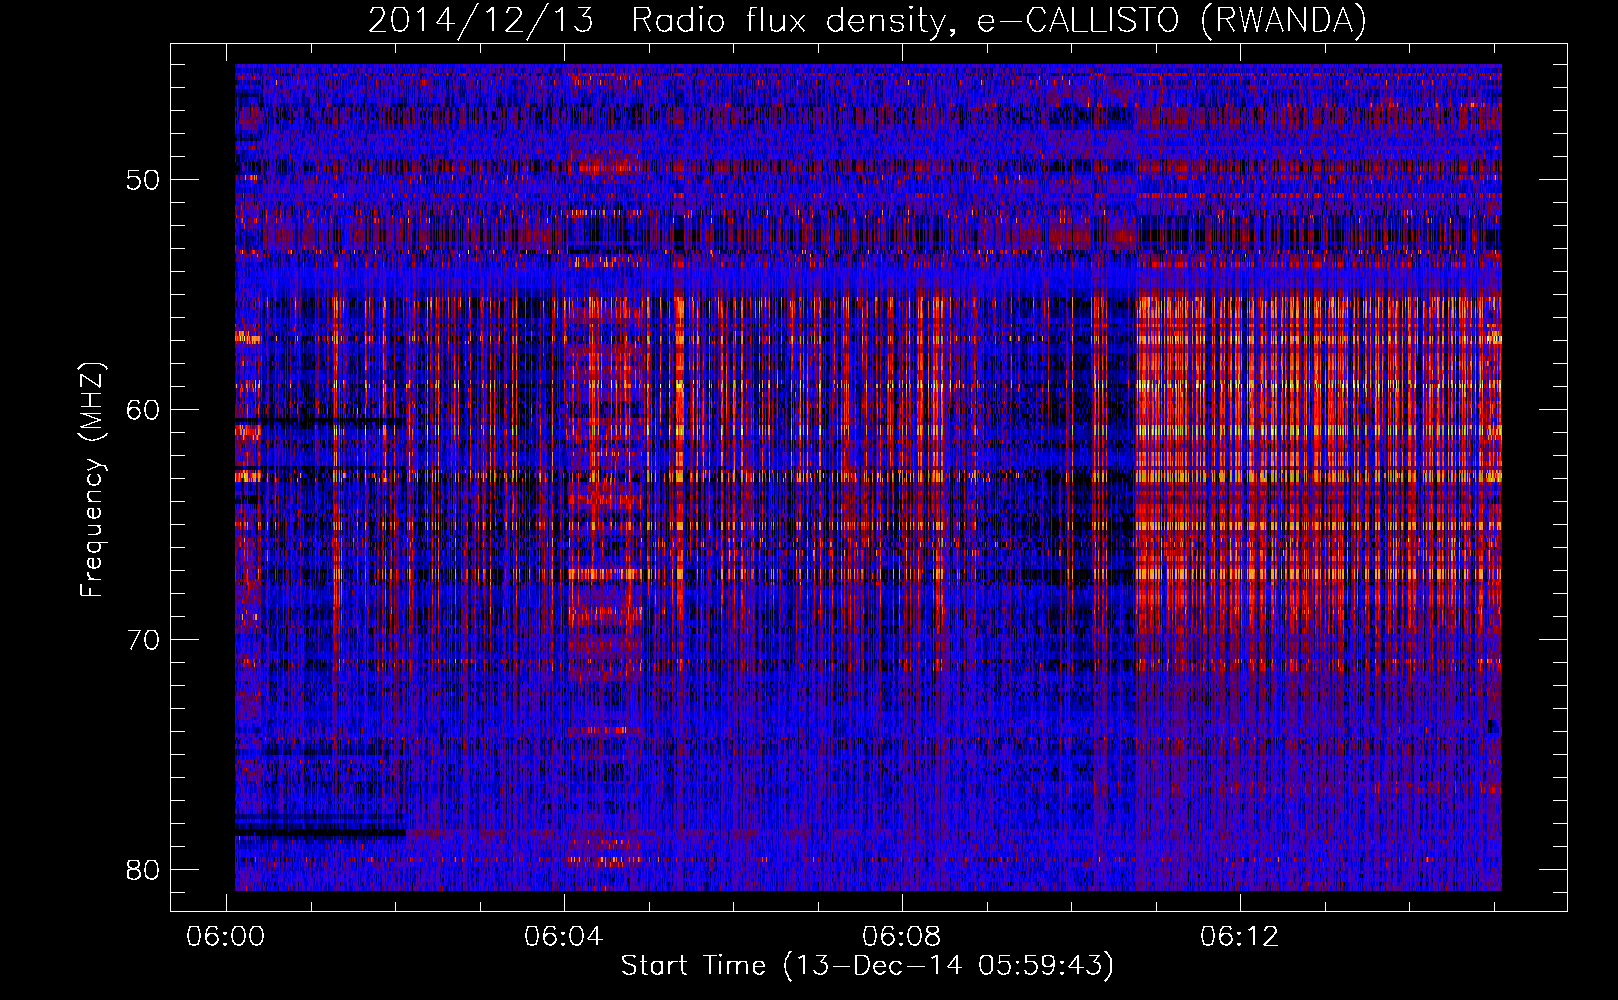Click the 06:04 time tick label
This screenshot has width=1618, height=1000.
(x=564, y=936)
